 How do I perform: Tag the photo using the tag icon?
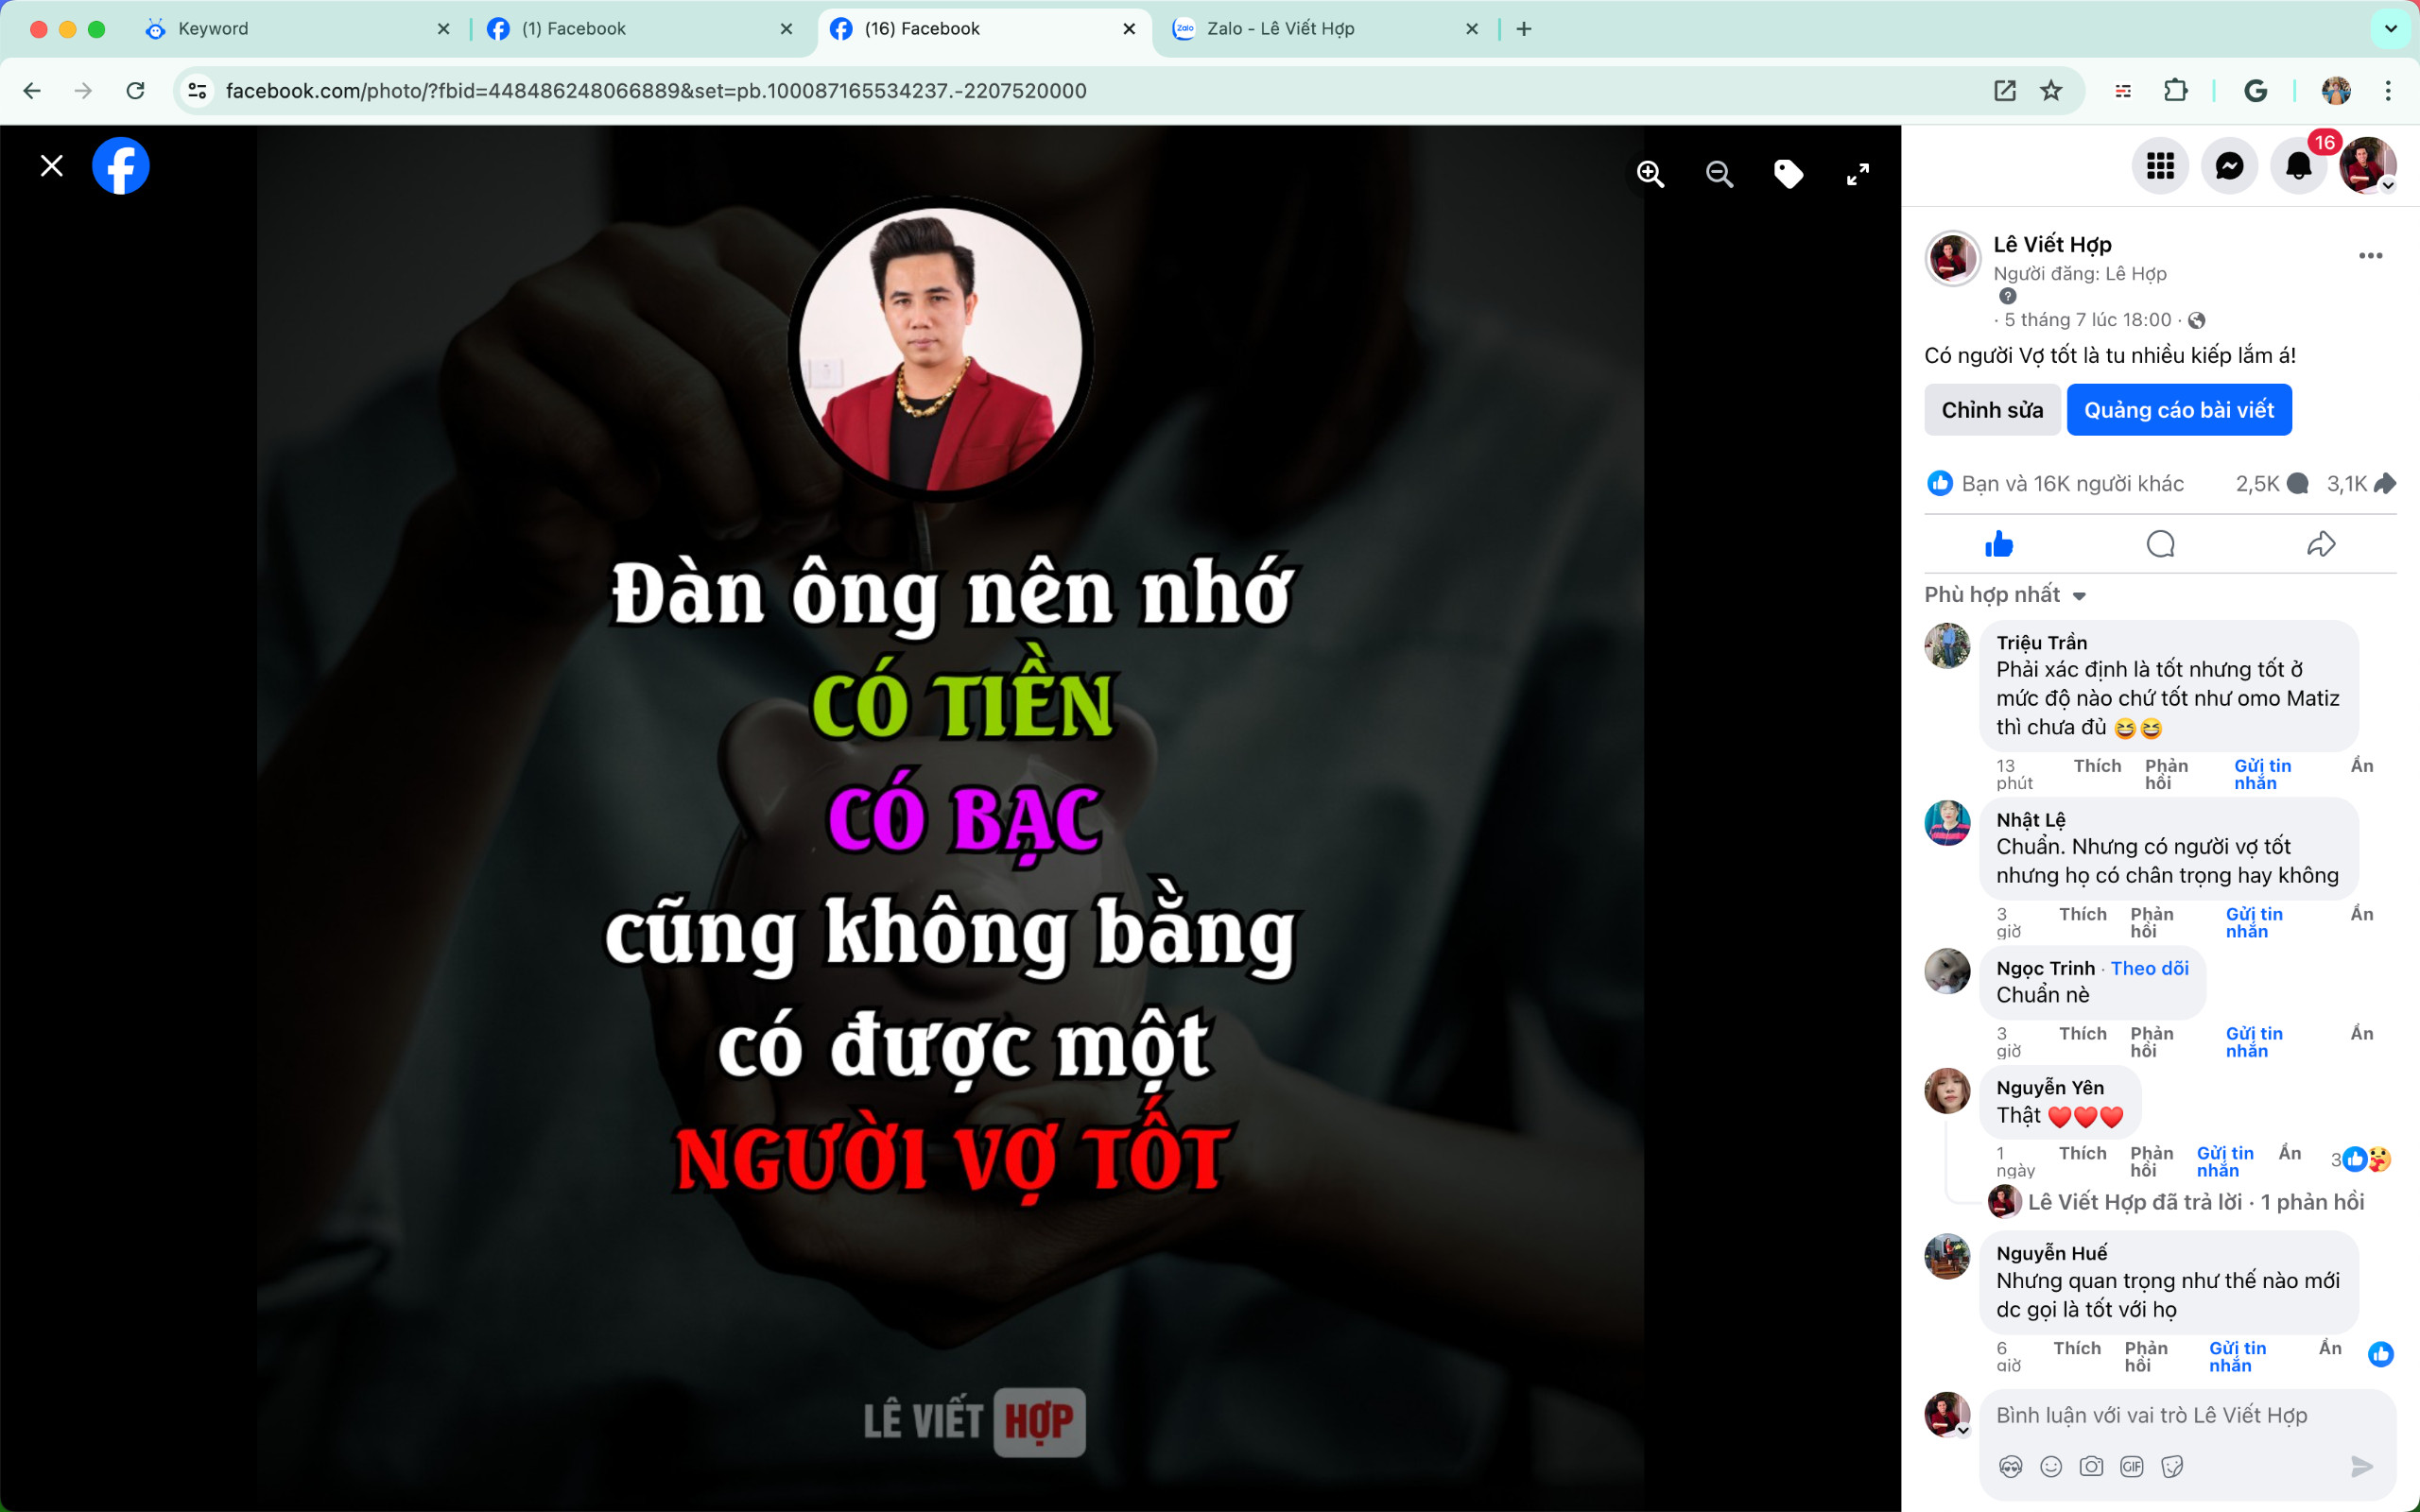(x=1788, y=174)
